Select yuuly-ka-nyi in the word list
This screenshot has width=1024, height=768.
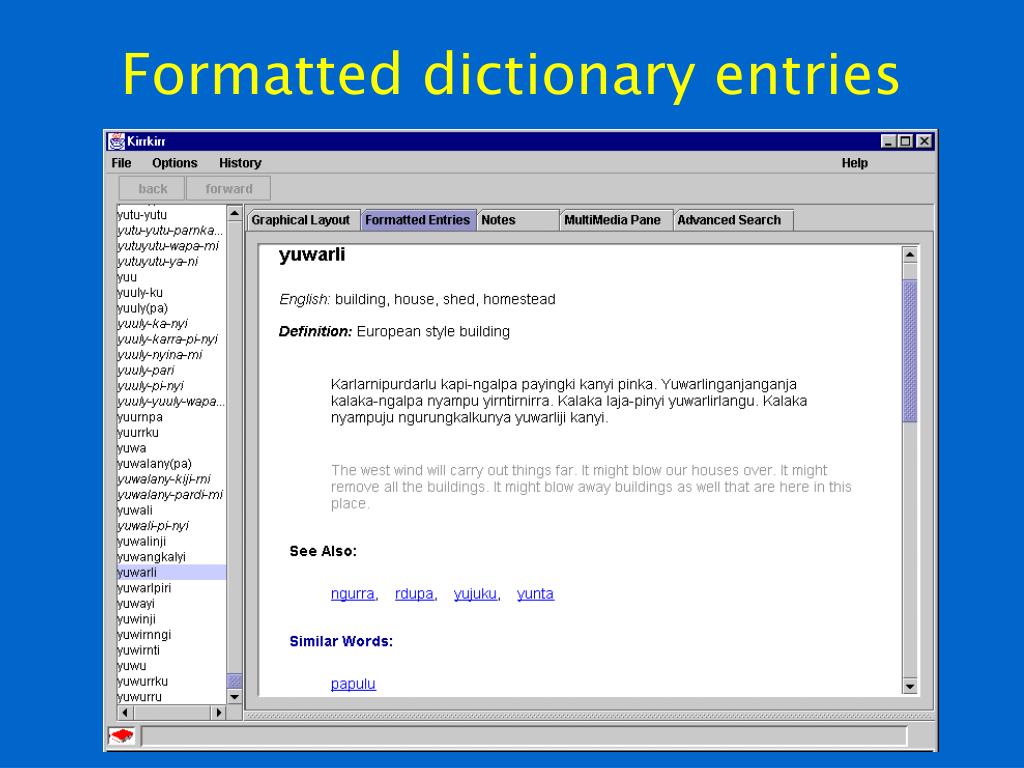[171, 323]
